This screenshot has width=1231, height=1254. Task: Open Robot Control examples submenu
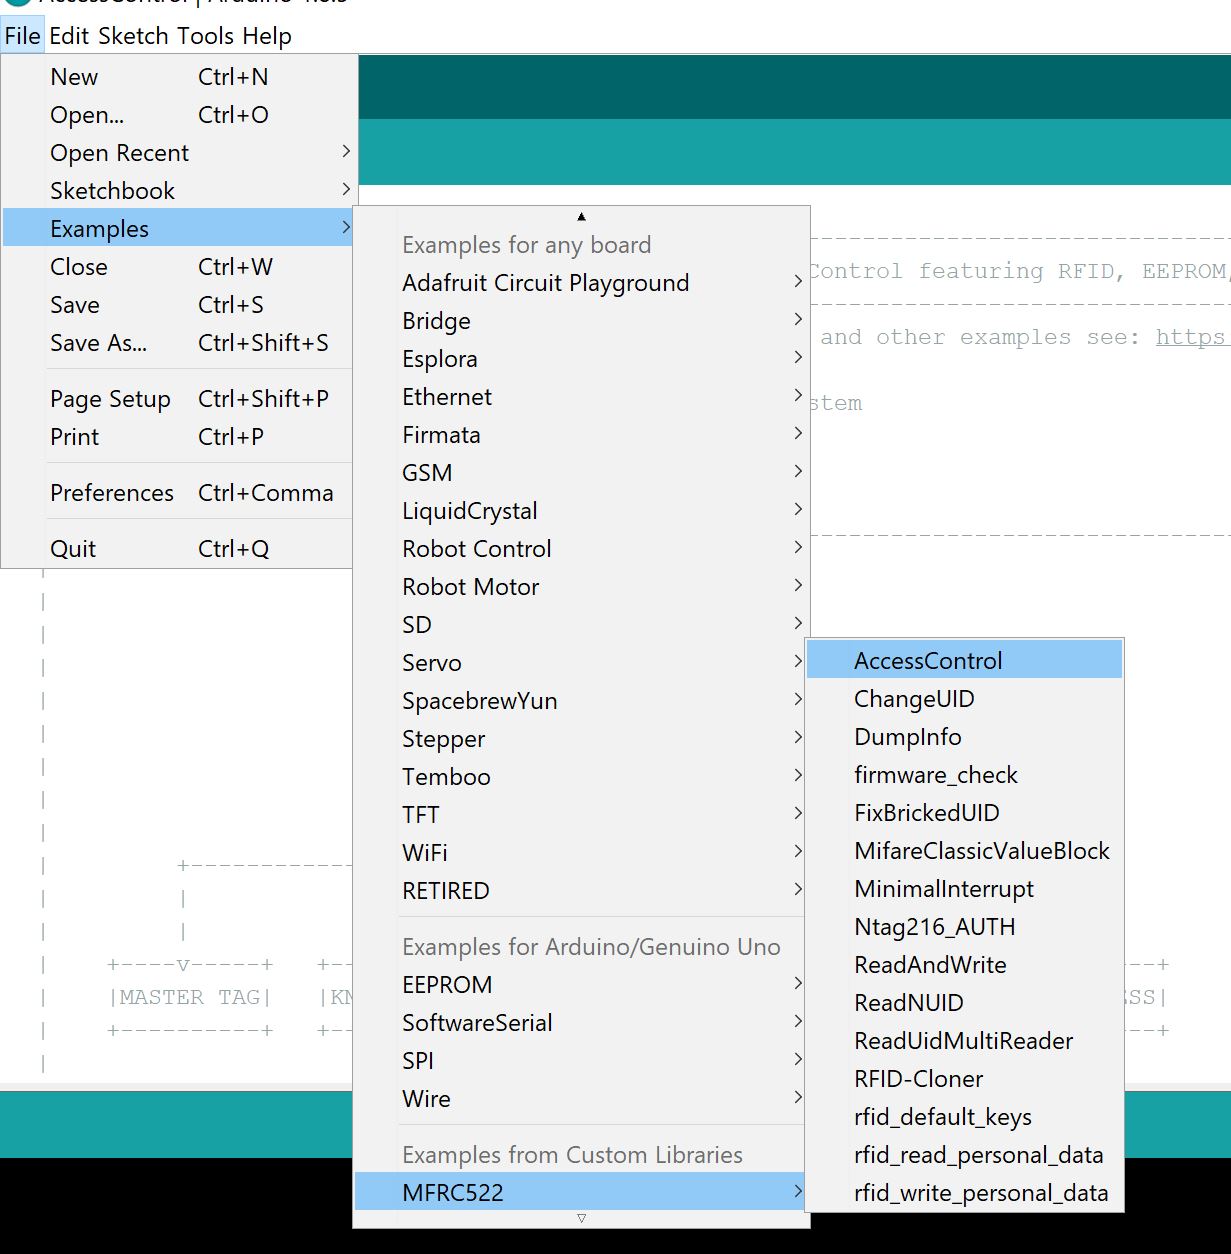click(x=581, y=549)
